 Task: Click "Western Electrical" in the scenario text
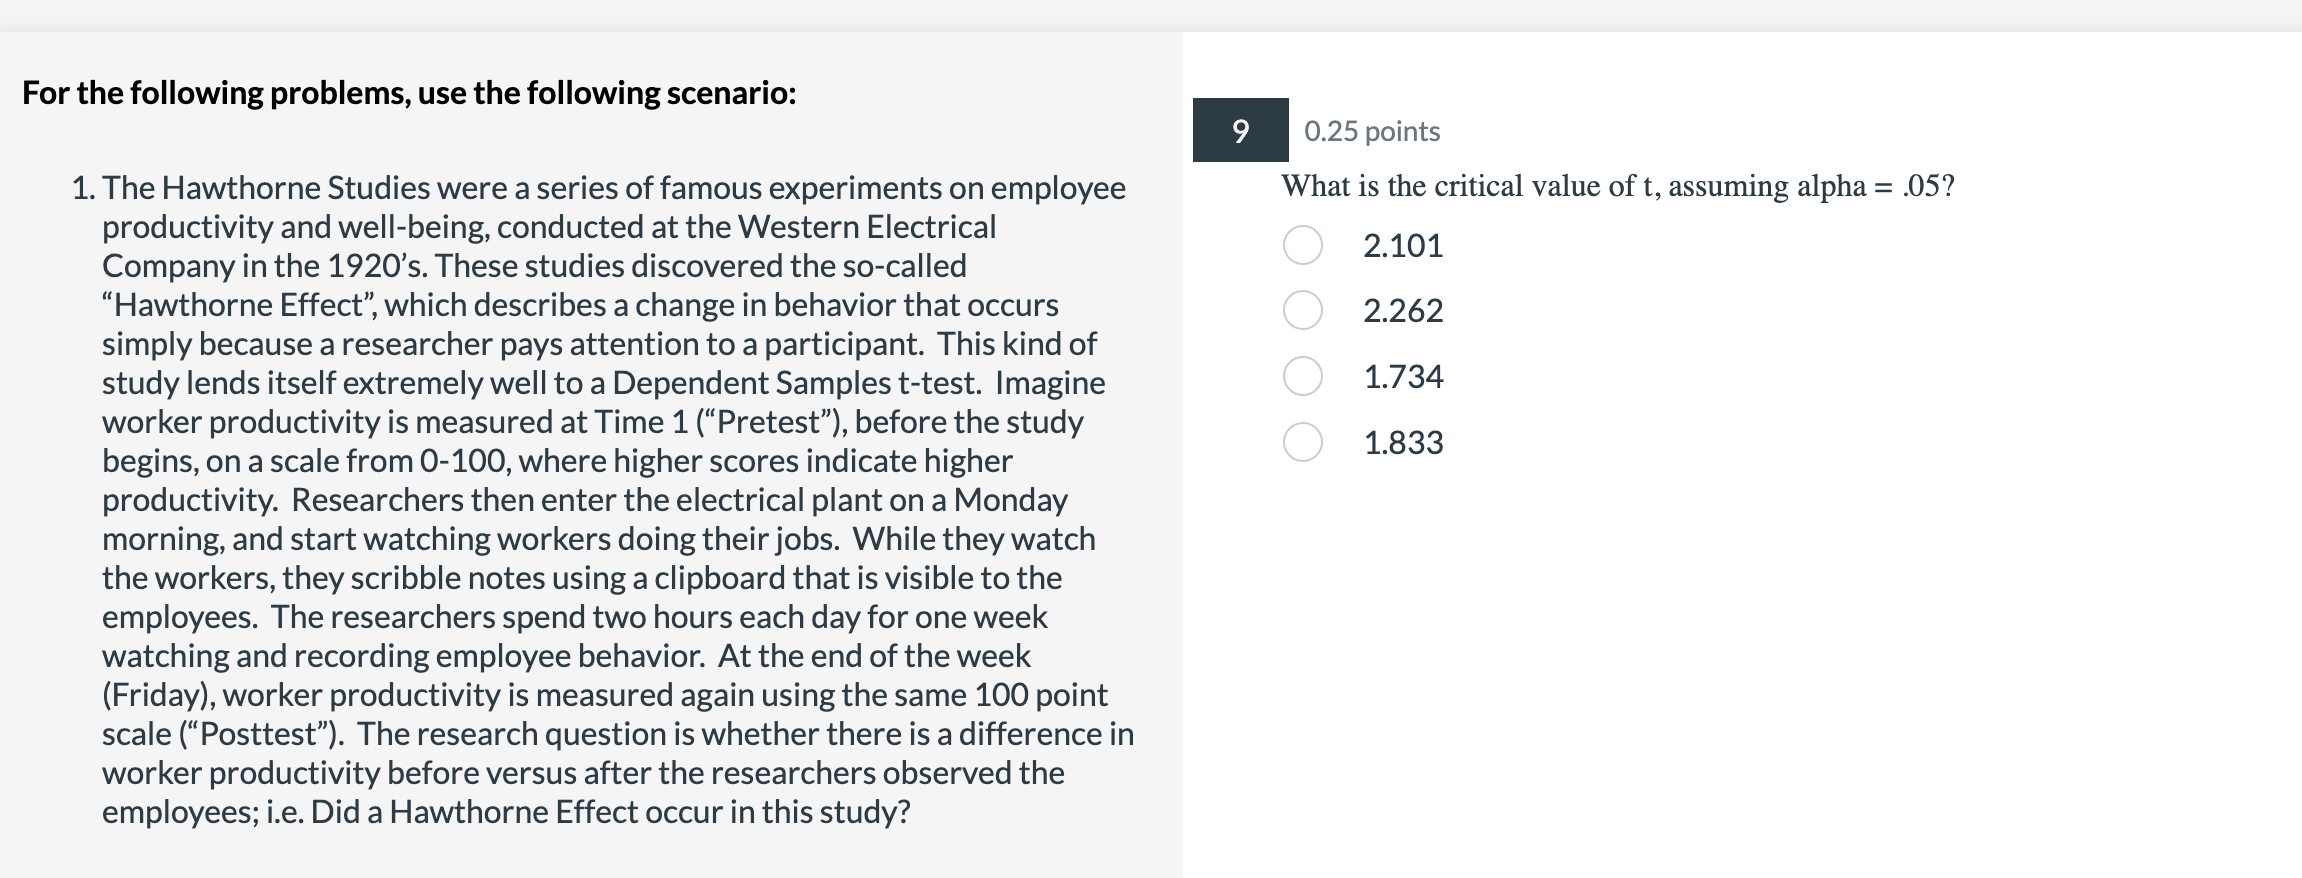point(867,227)
